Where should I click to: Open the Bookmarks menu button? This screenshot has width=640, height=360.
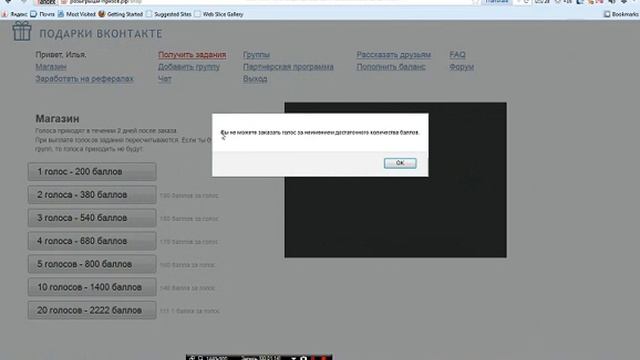coord(621,14)
